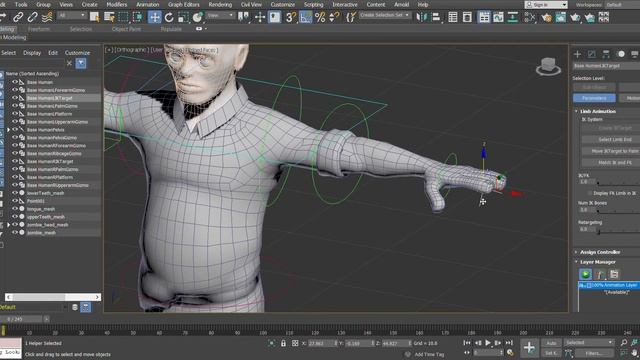Expand zombie_head_mesh tree node
The height and width of the screenshot is (360, 640).
pos(8,225)
